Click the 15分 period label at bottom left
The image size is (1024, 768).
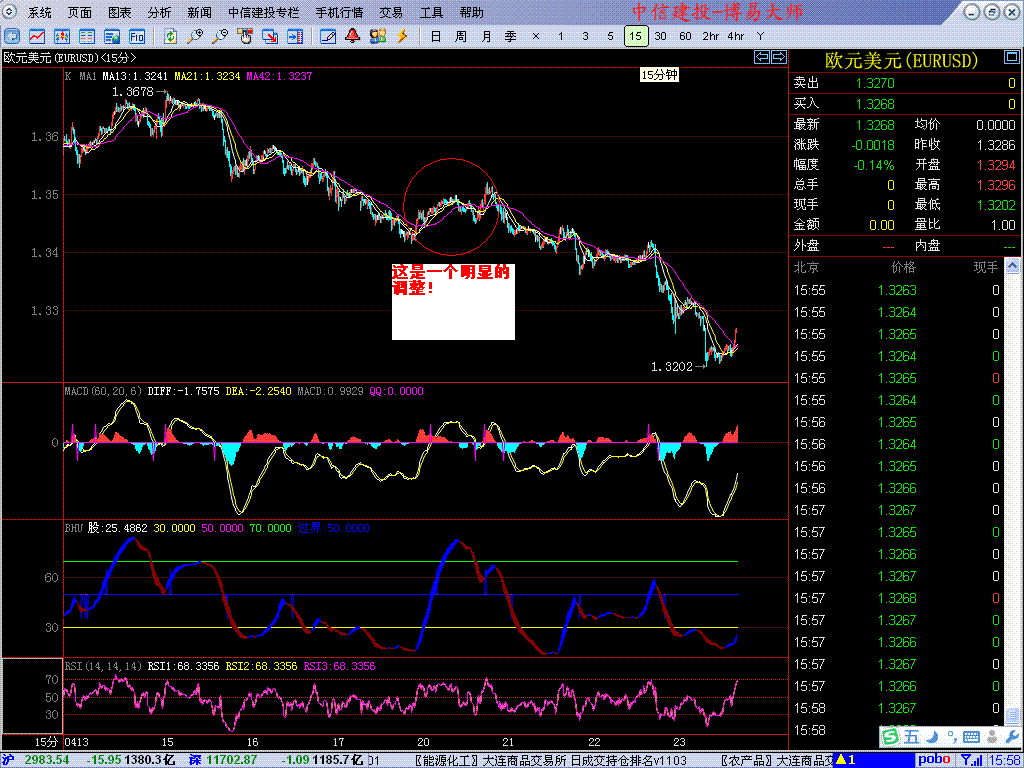tap(47, 743)
